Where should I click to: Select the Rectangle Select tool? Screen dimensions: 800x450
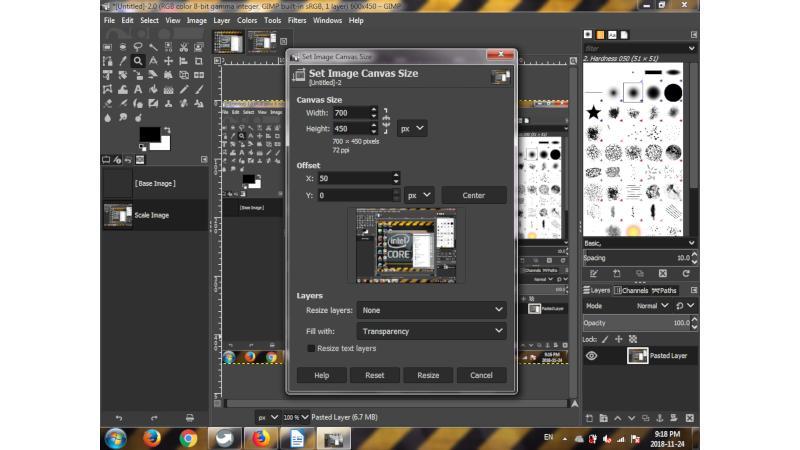point(107,47)
